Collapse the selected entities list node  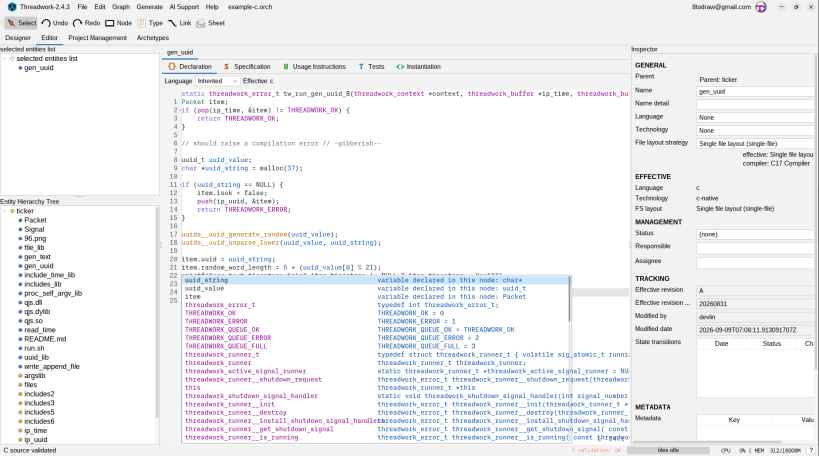coord(5,59)
